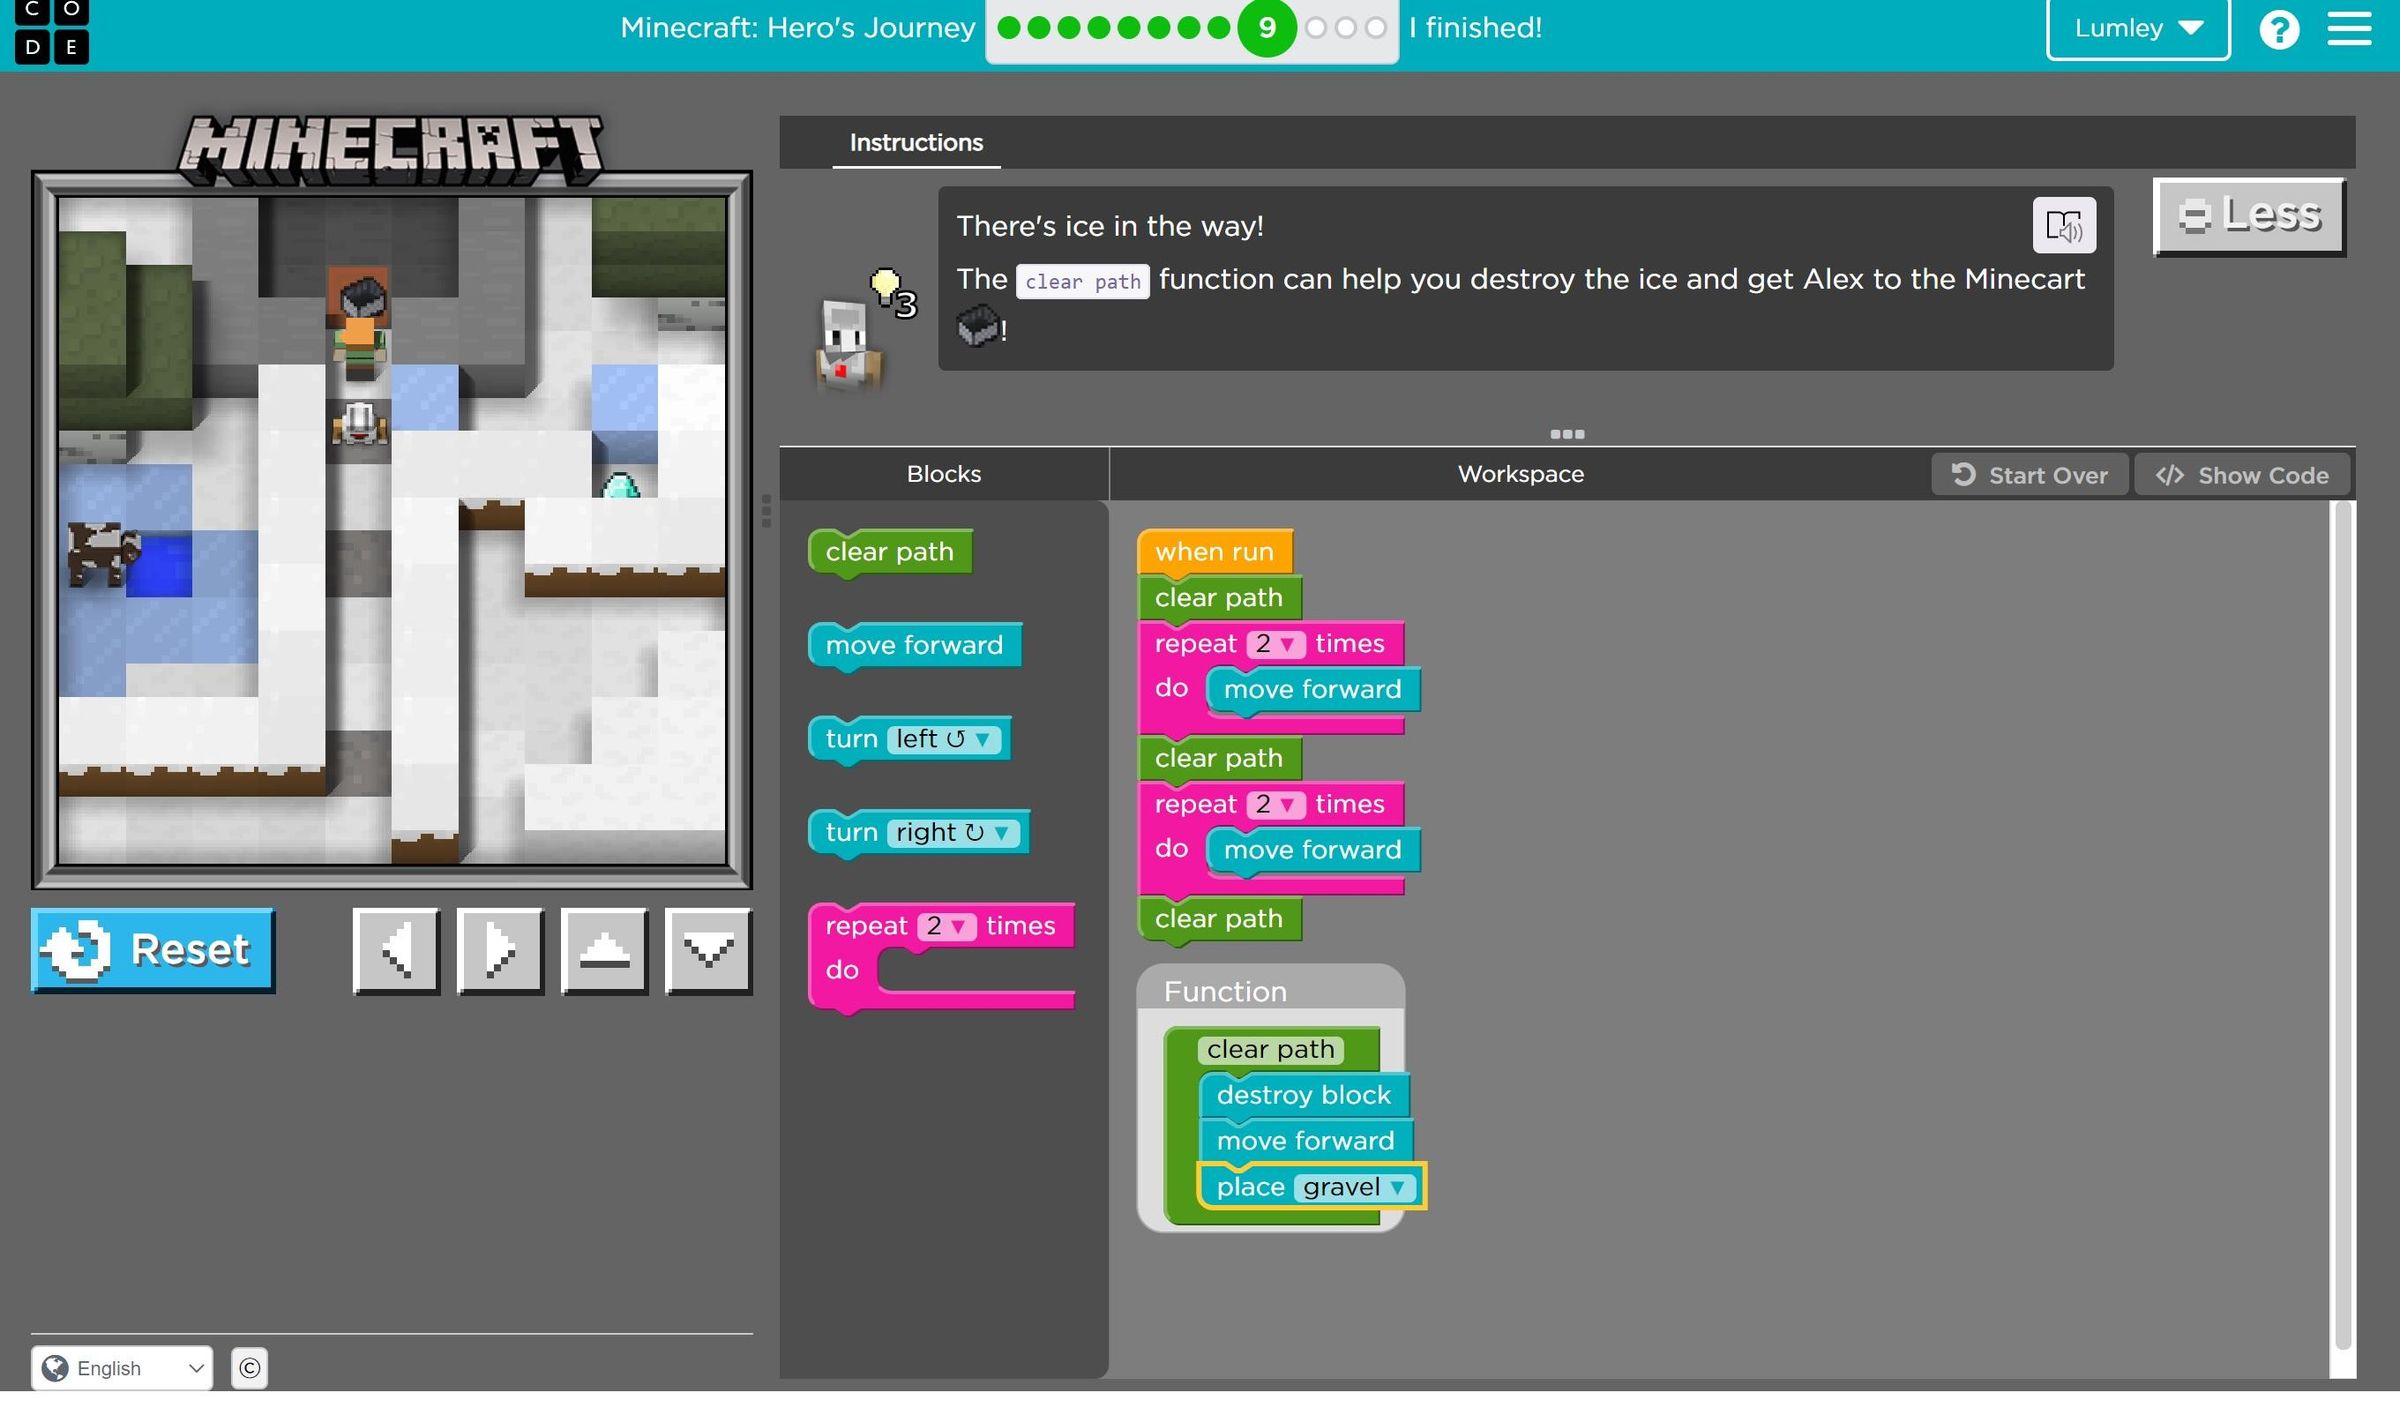Open the help question mark icon
Image resolution: width=2400 pixels, height=1402 pixels.
(2281, 28)
